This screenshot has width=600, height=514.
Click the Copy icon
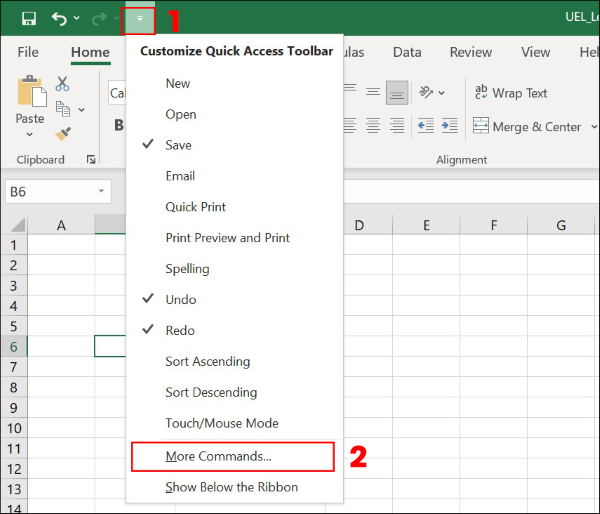(63, 109)
